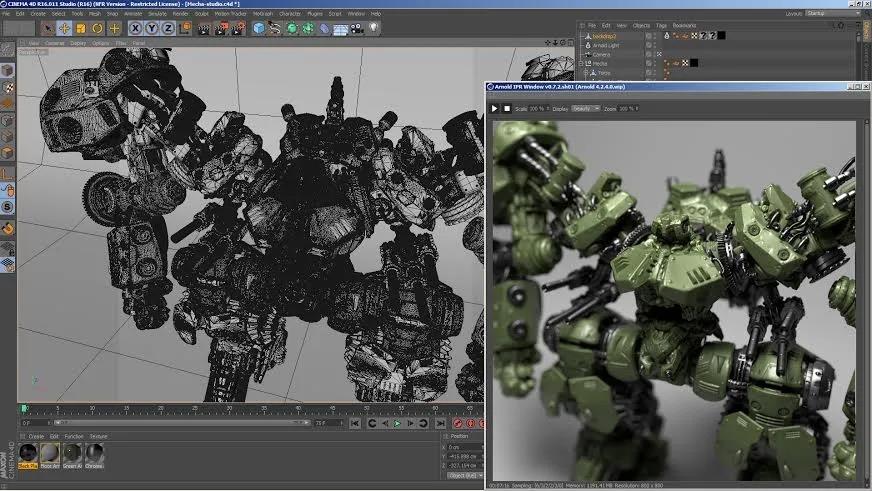Click the timeline frame ruler playhead
The width and height of the screenshot is (872, 491).
(x=24, y=408)
